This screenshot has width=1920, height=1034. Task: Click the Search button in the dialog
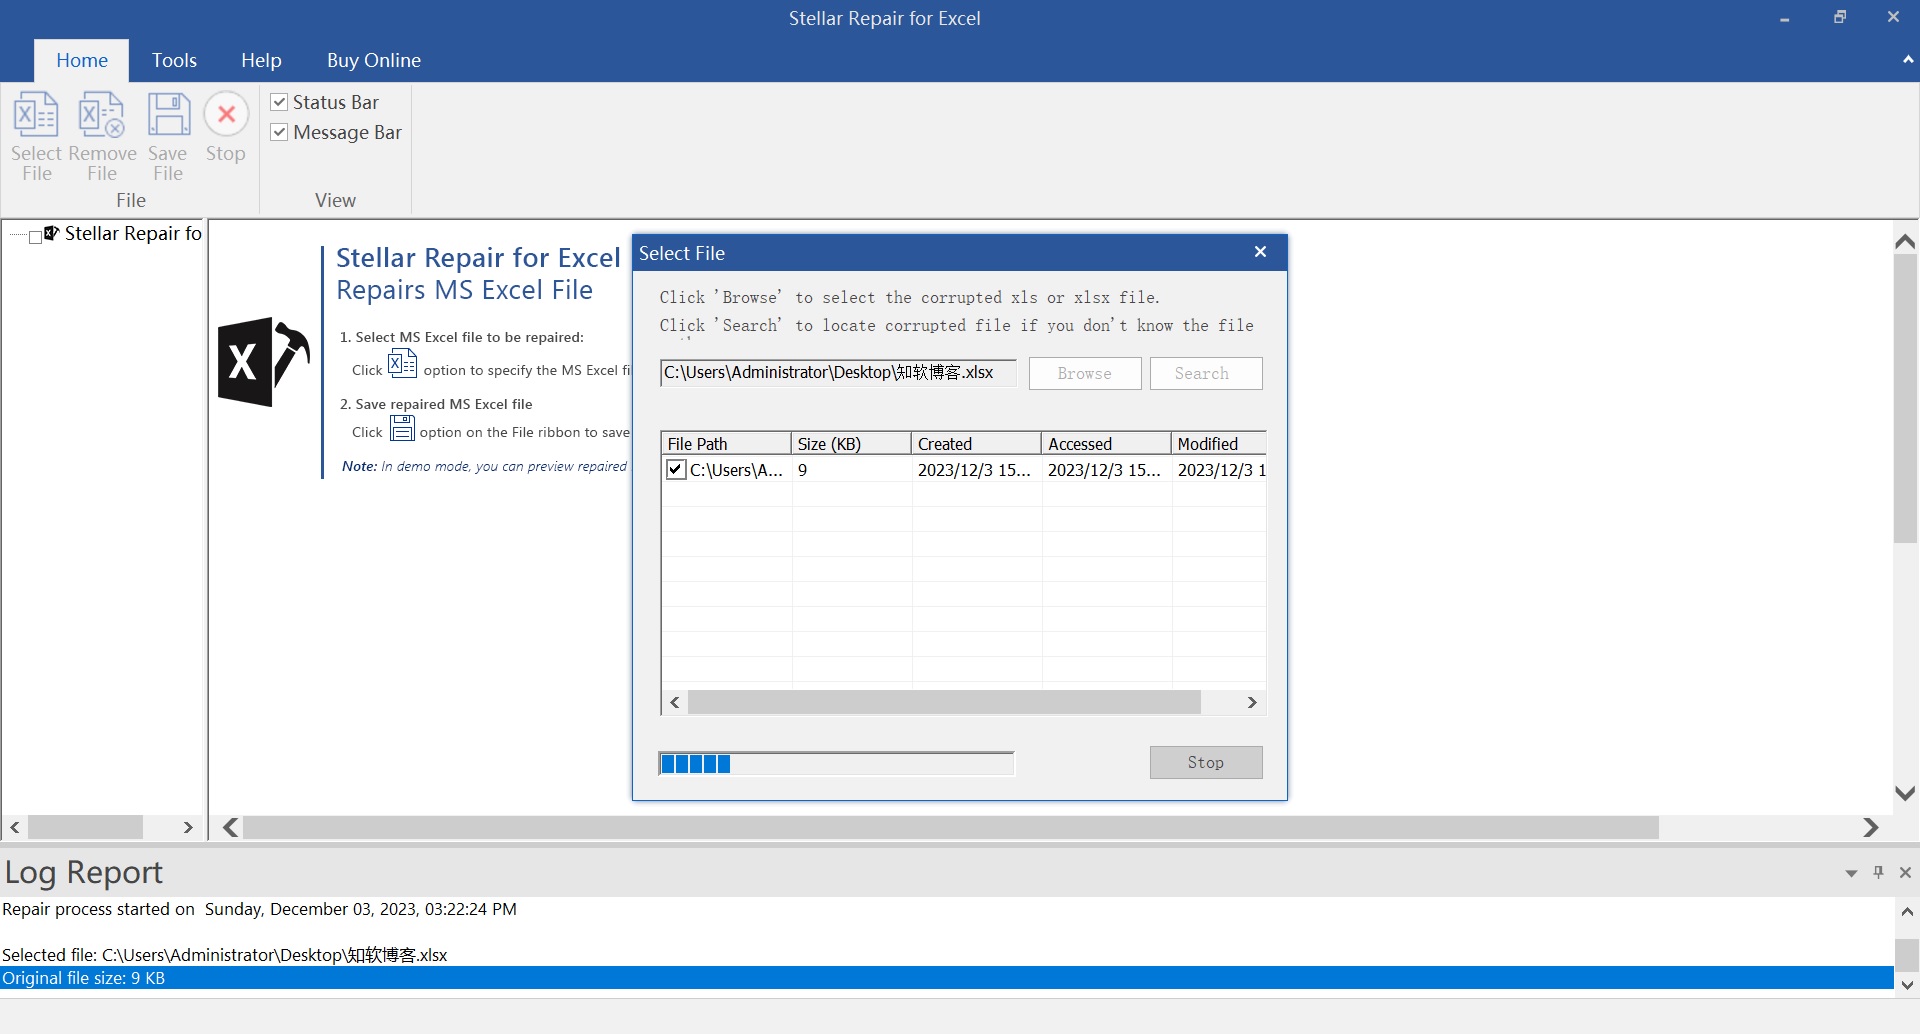tap(1206, 373)
